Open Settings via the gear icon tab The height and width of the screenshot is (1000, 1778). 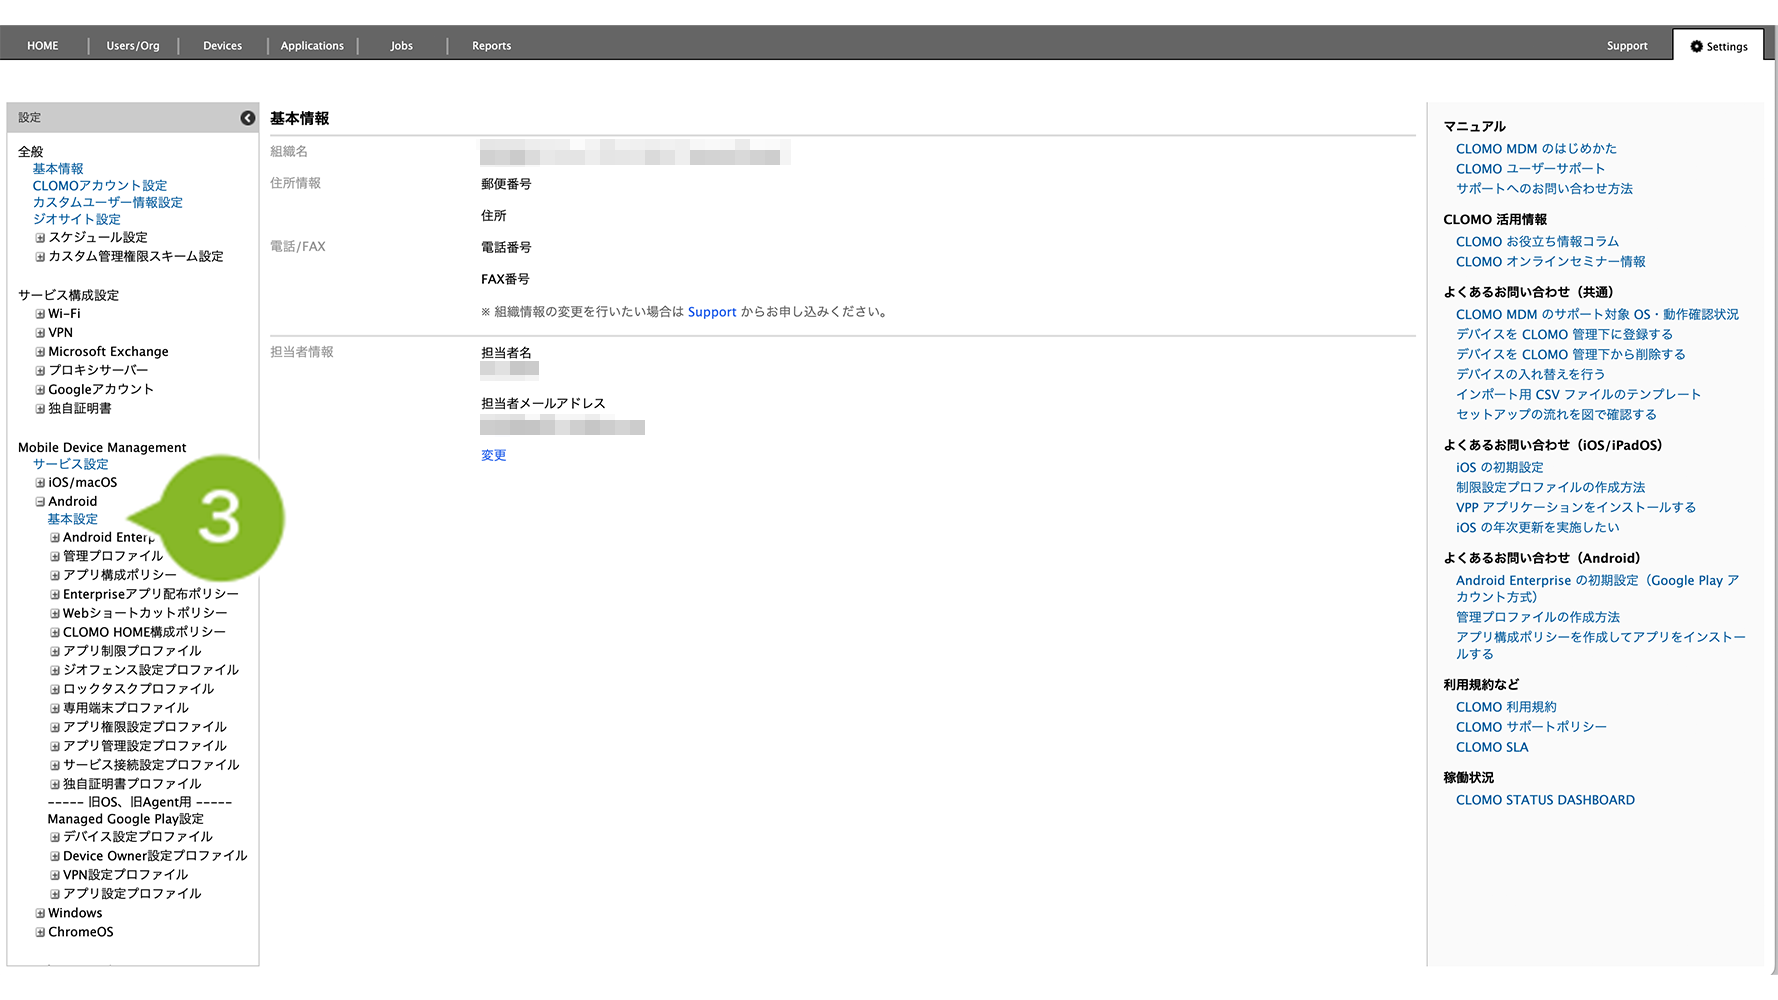[x=1718, y=46]
